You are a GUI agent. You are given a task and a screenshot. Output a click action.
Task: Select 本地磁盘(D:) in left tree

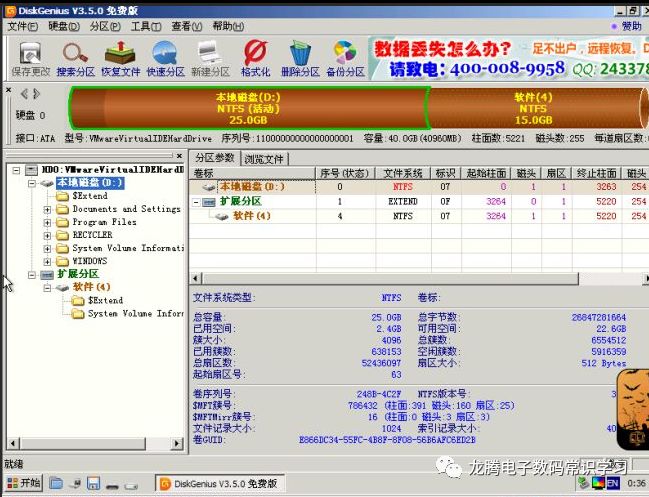point(90,182)
